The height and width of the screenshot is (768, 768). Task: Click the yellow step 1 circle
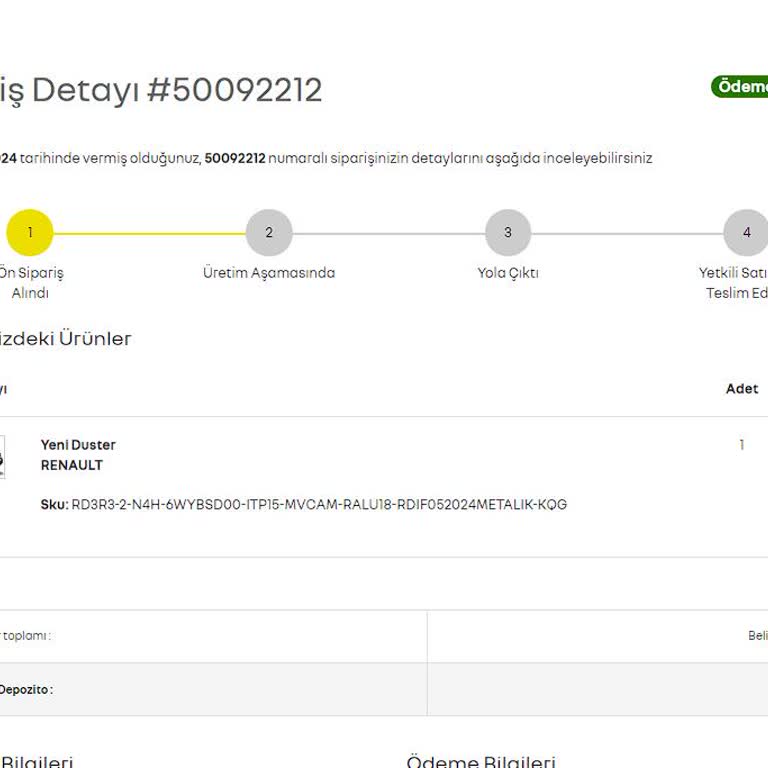point(29,233)
